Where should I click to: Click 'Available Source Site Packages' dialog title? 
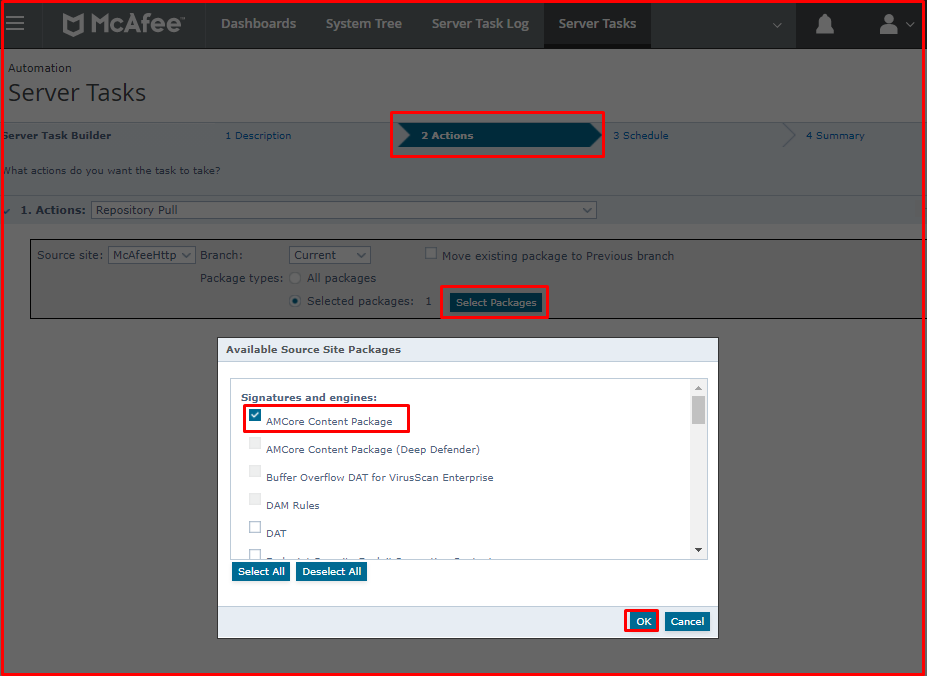pos(313,350)
